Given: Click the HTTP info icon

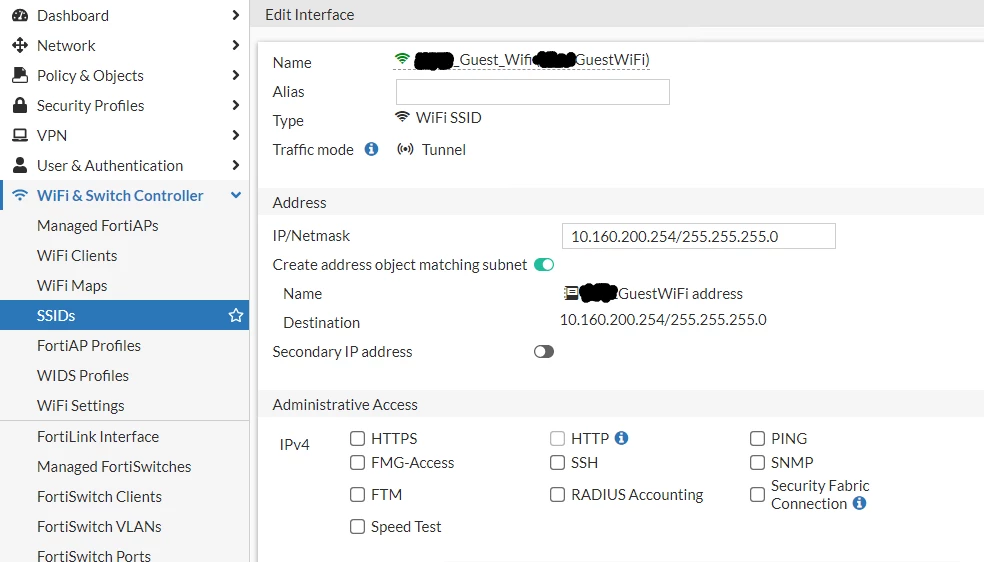Looking at the screenshot, I should [621, 438].
